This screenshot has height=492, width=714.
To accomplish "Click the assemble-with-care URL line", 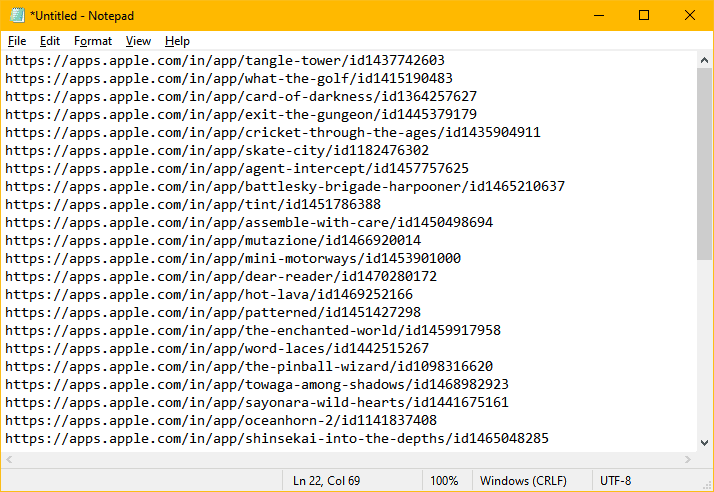I will [x=249, y=222].
